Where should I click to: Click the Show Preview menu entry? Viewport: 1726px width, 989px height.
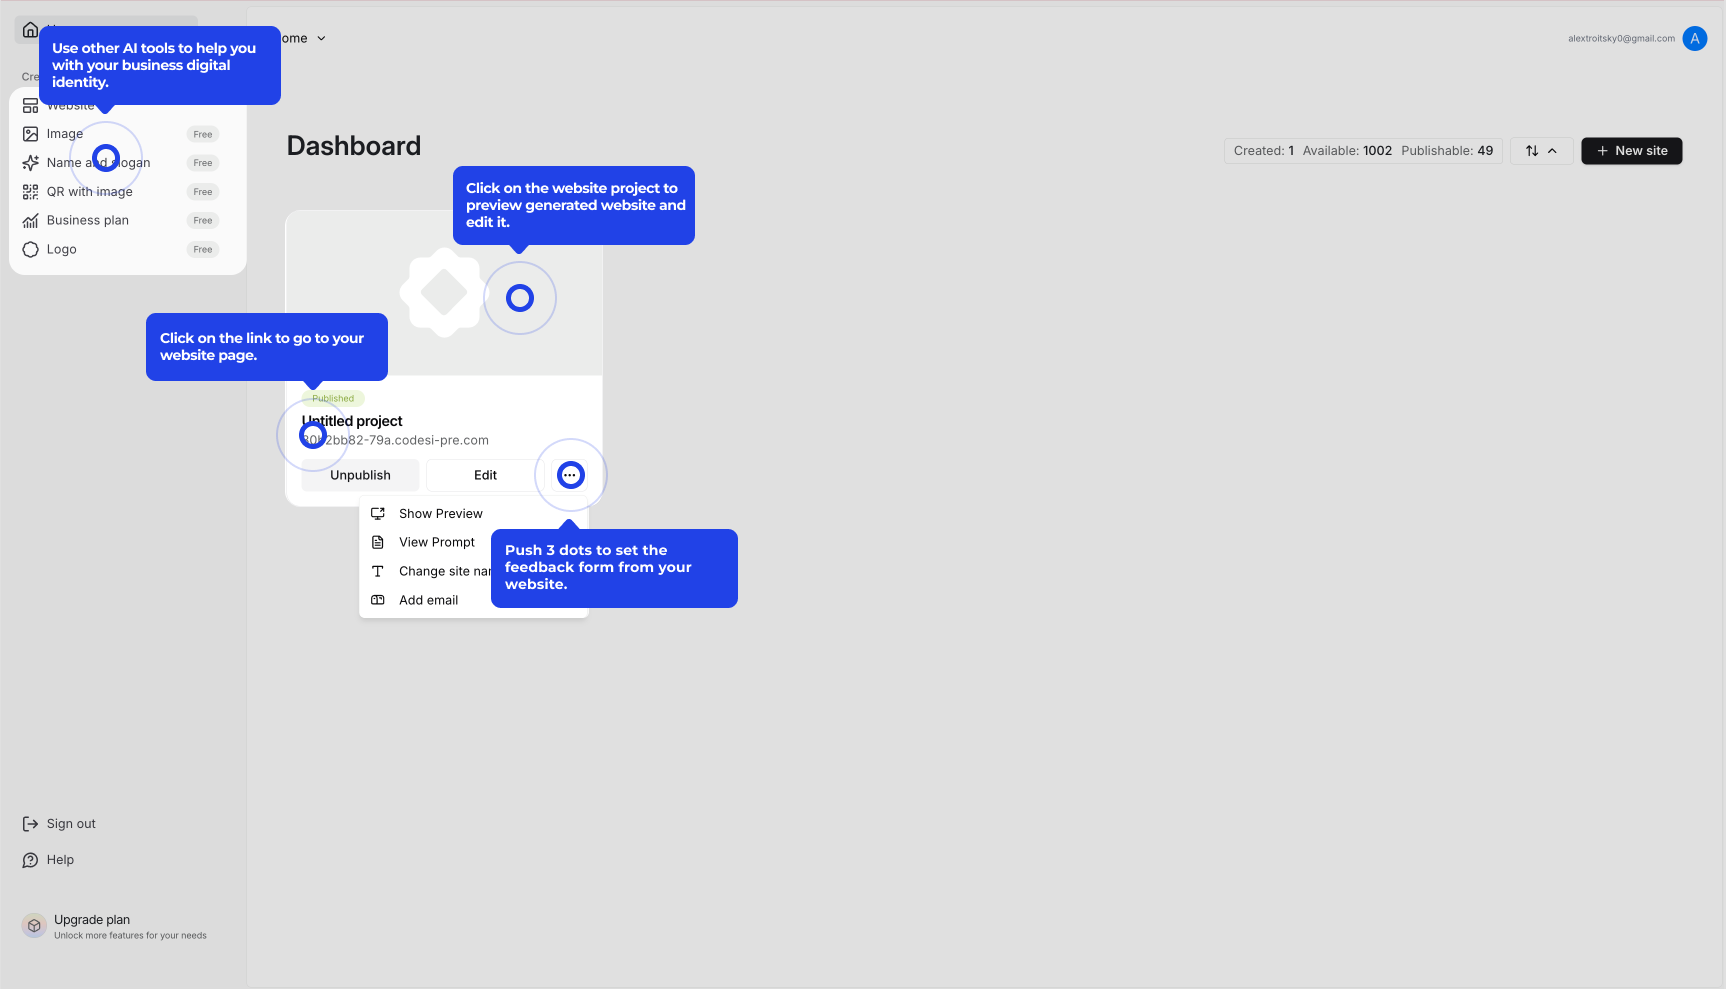(440, 513)
